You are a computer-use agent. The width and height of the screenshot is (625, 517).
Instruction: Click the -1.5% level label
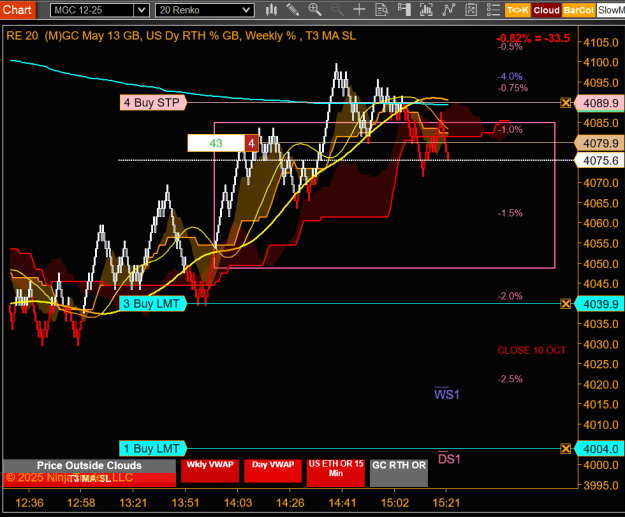[x=510, y=213]
